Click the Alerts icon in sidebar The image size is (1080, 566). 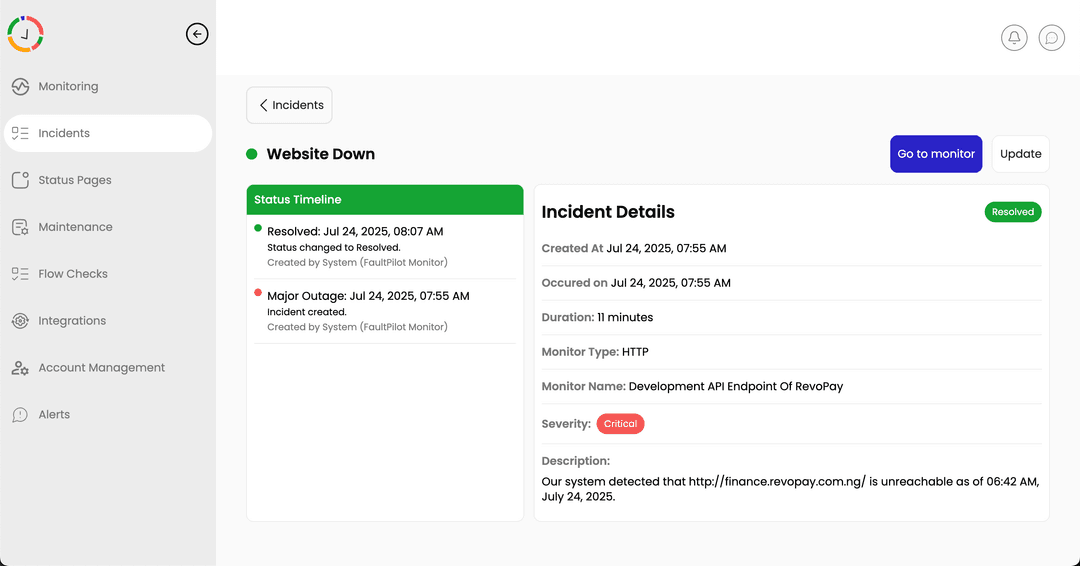(x=21, y=414)
